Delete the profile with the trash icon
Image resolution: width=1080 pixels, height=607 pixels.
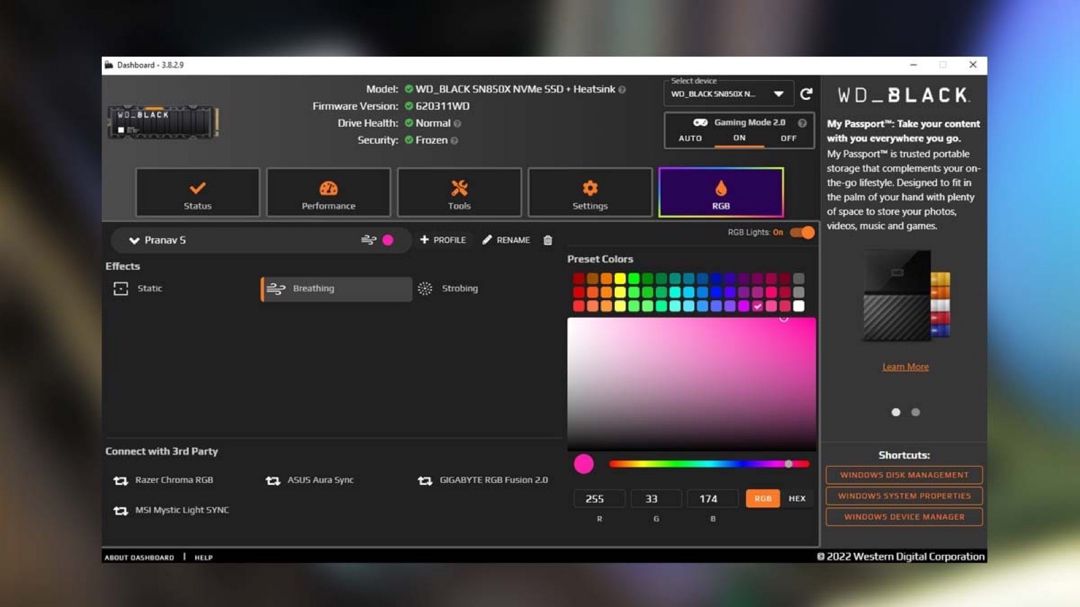[x=548, y=240]
